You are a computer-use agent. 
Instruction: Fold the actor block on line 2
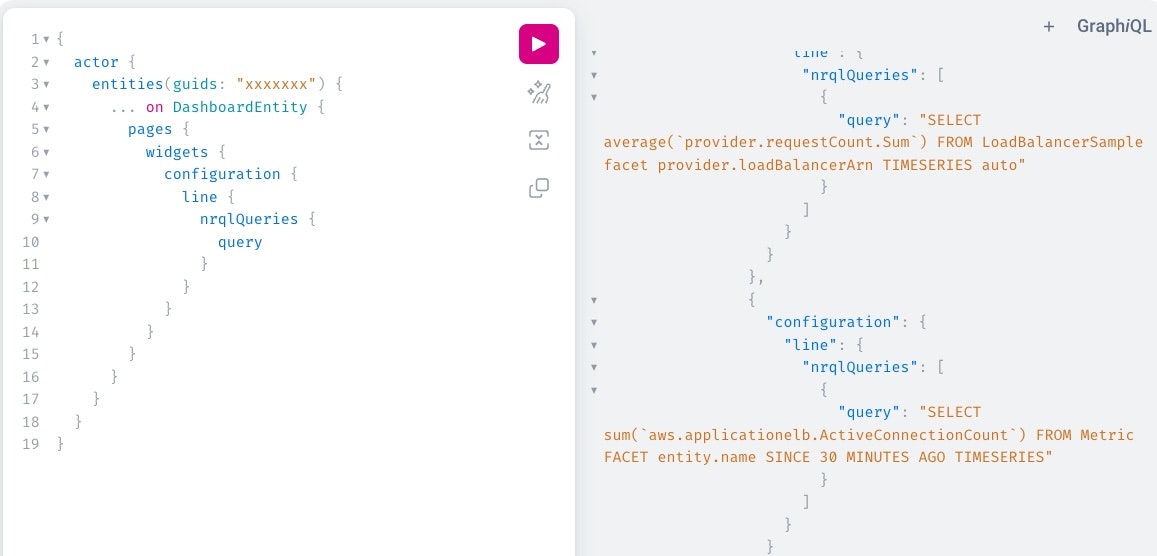pos(46,62)
